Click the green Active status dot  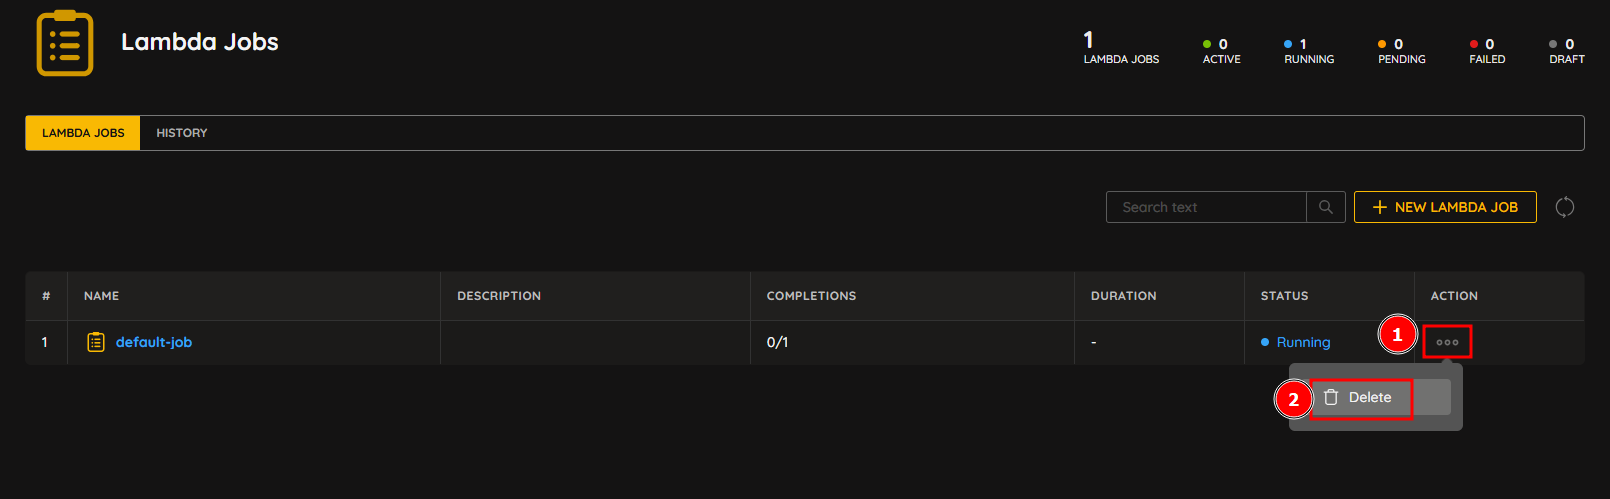tap(1207, 44)
